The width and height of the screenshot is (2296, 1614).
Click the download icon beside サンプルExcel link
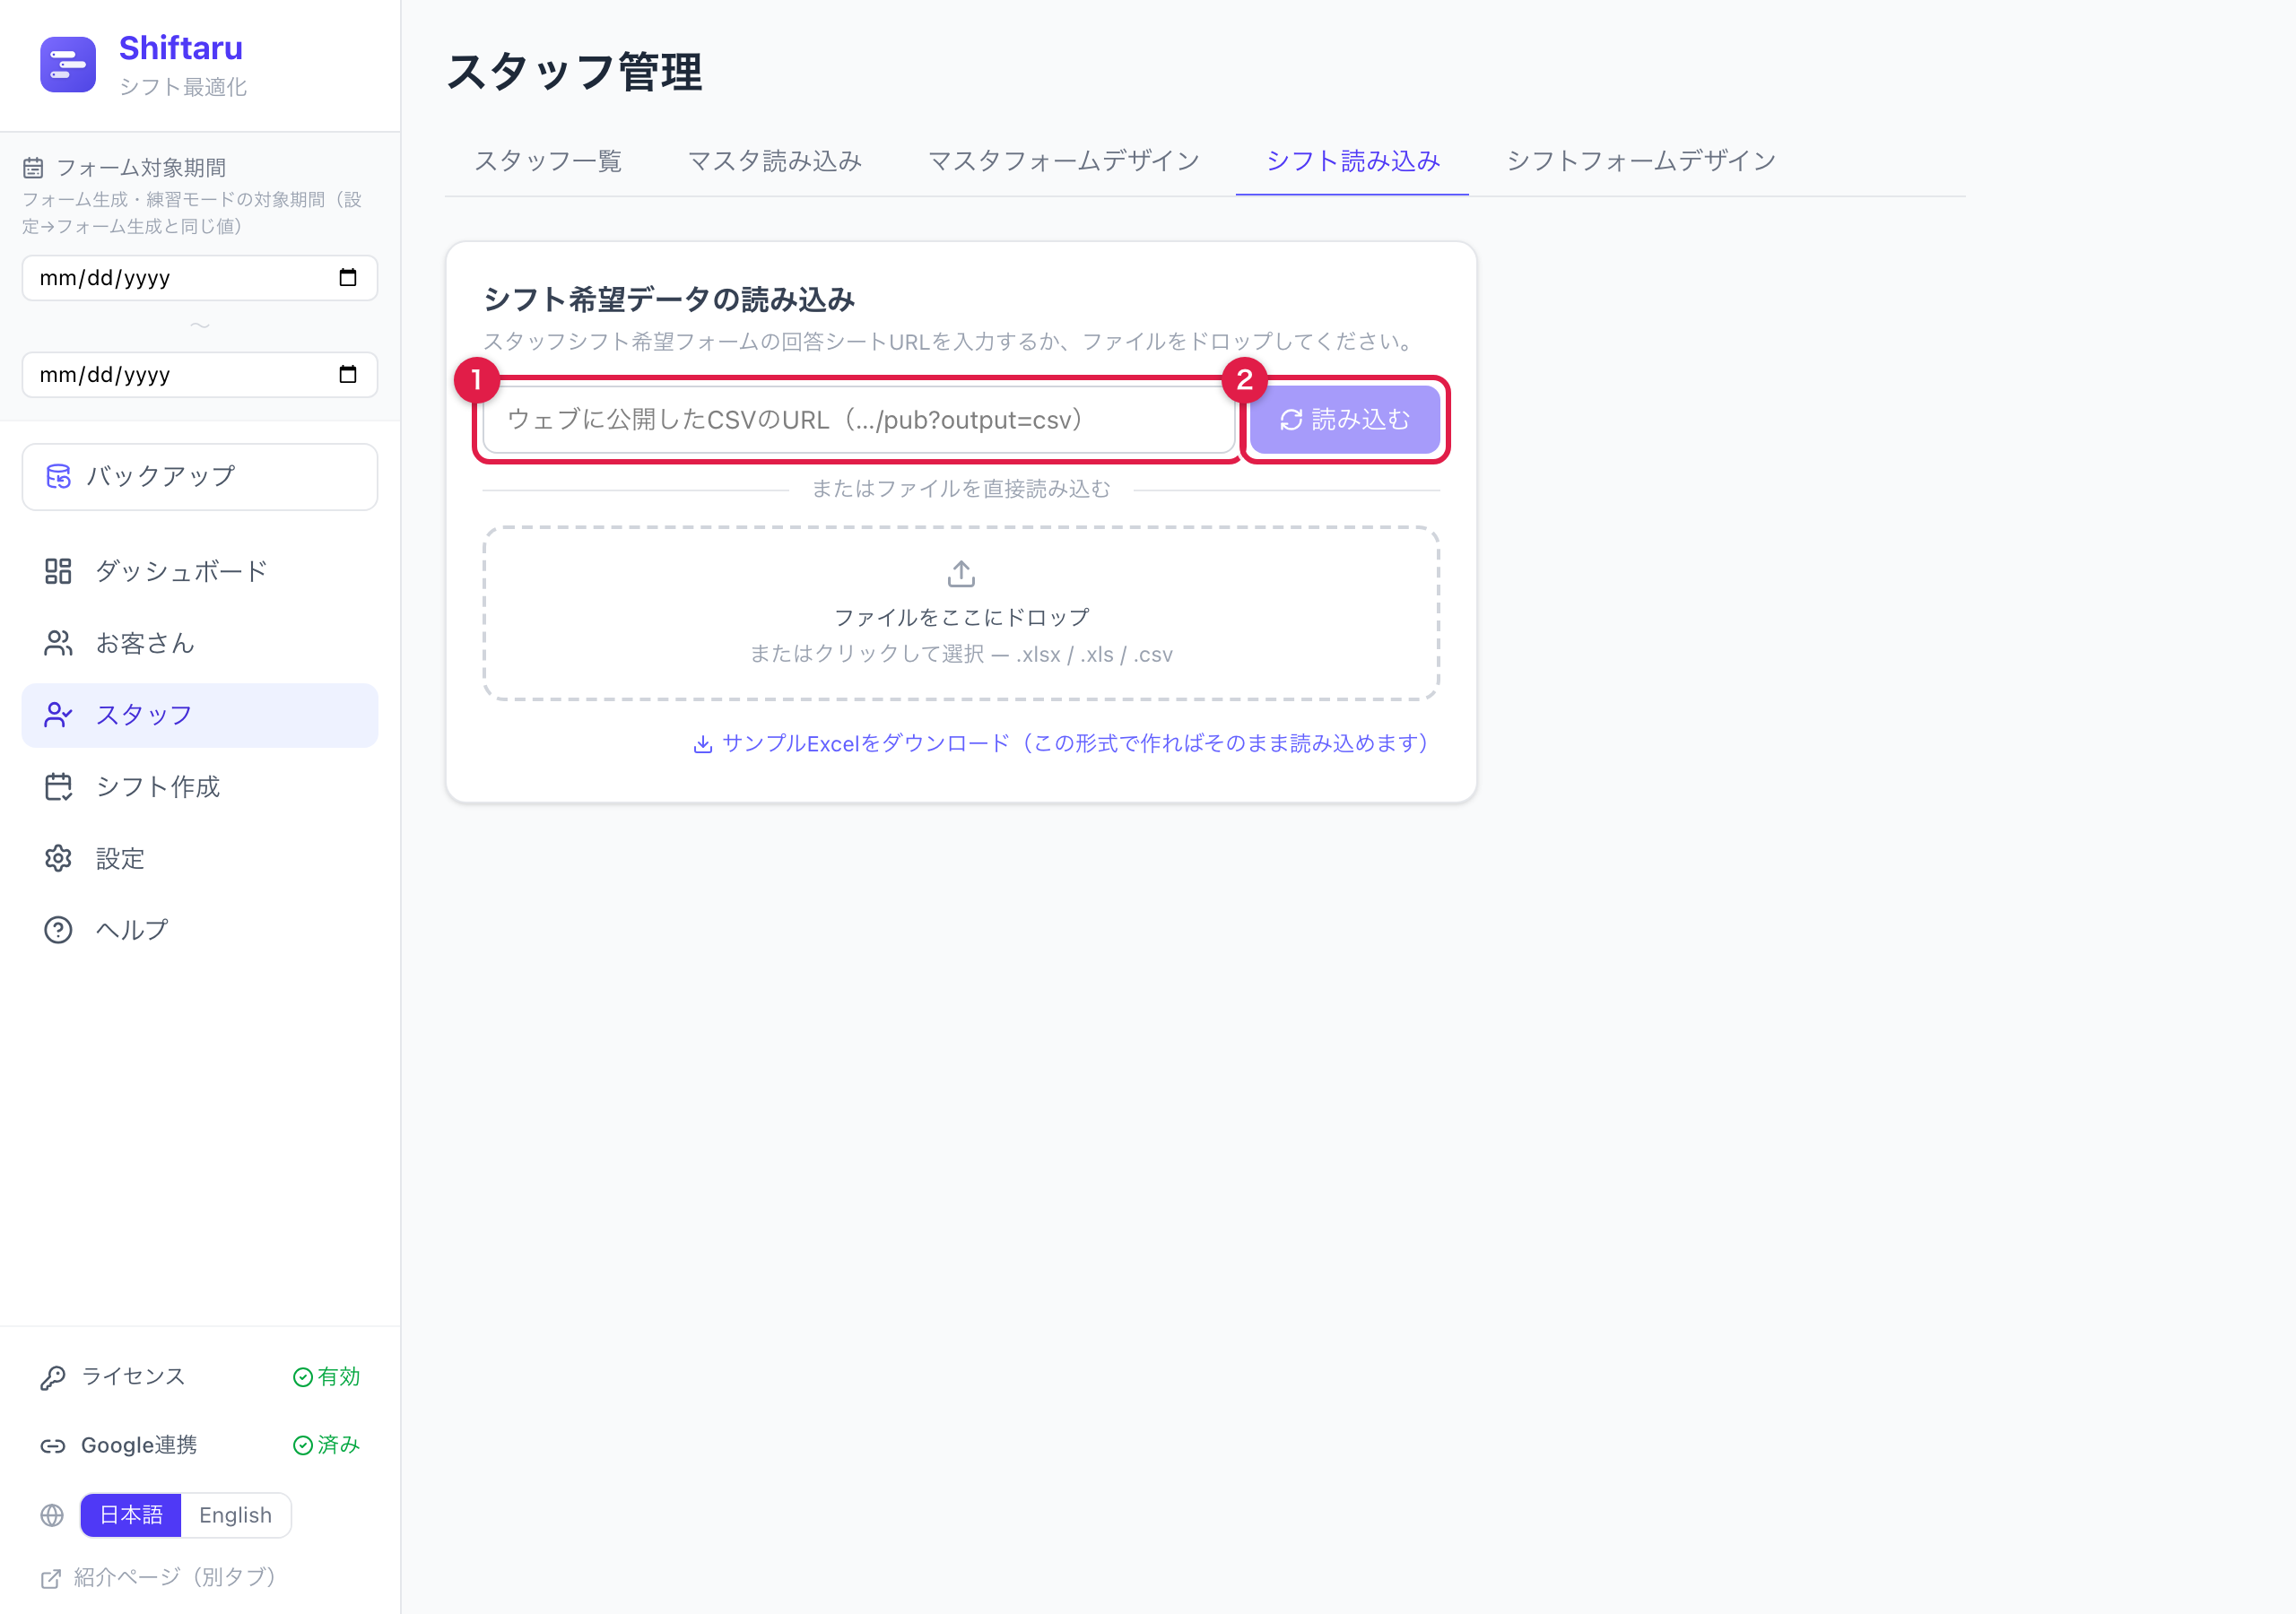click(x=703, y=744)
